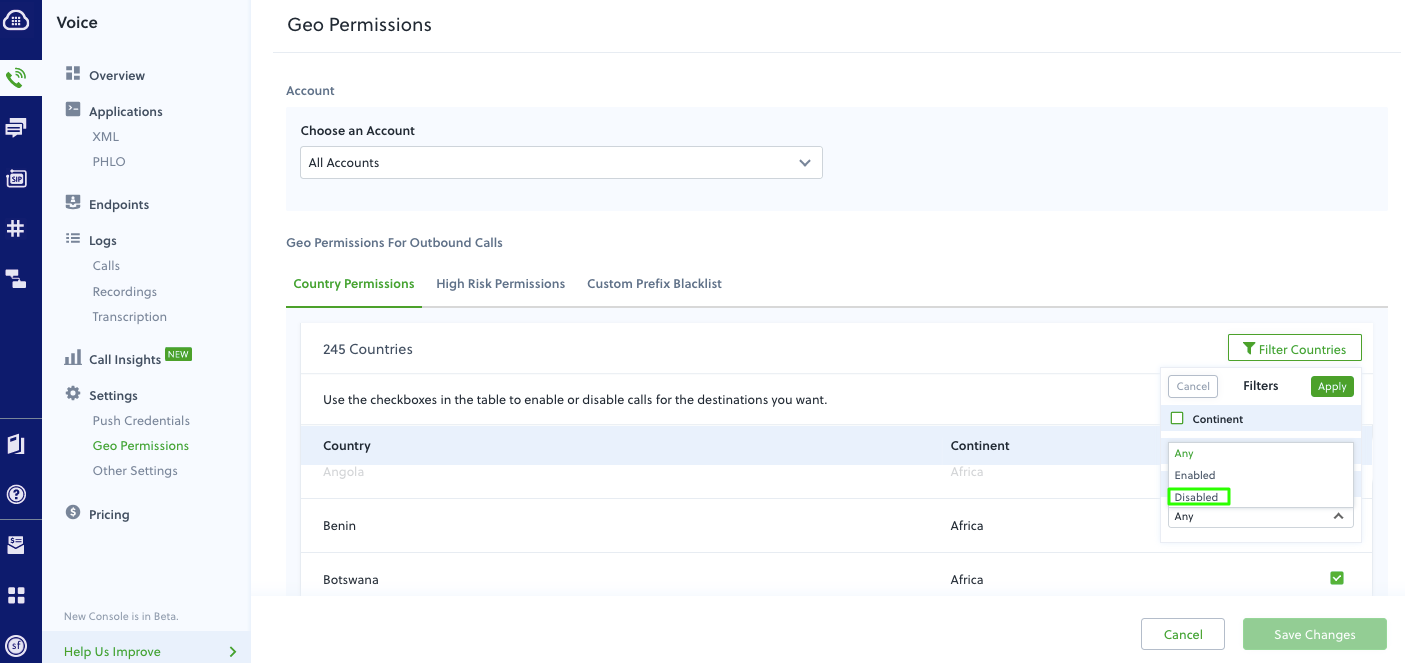Open the apps grid icon in left rail

(16, 596)
